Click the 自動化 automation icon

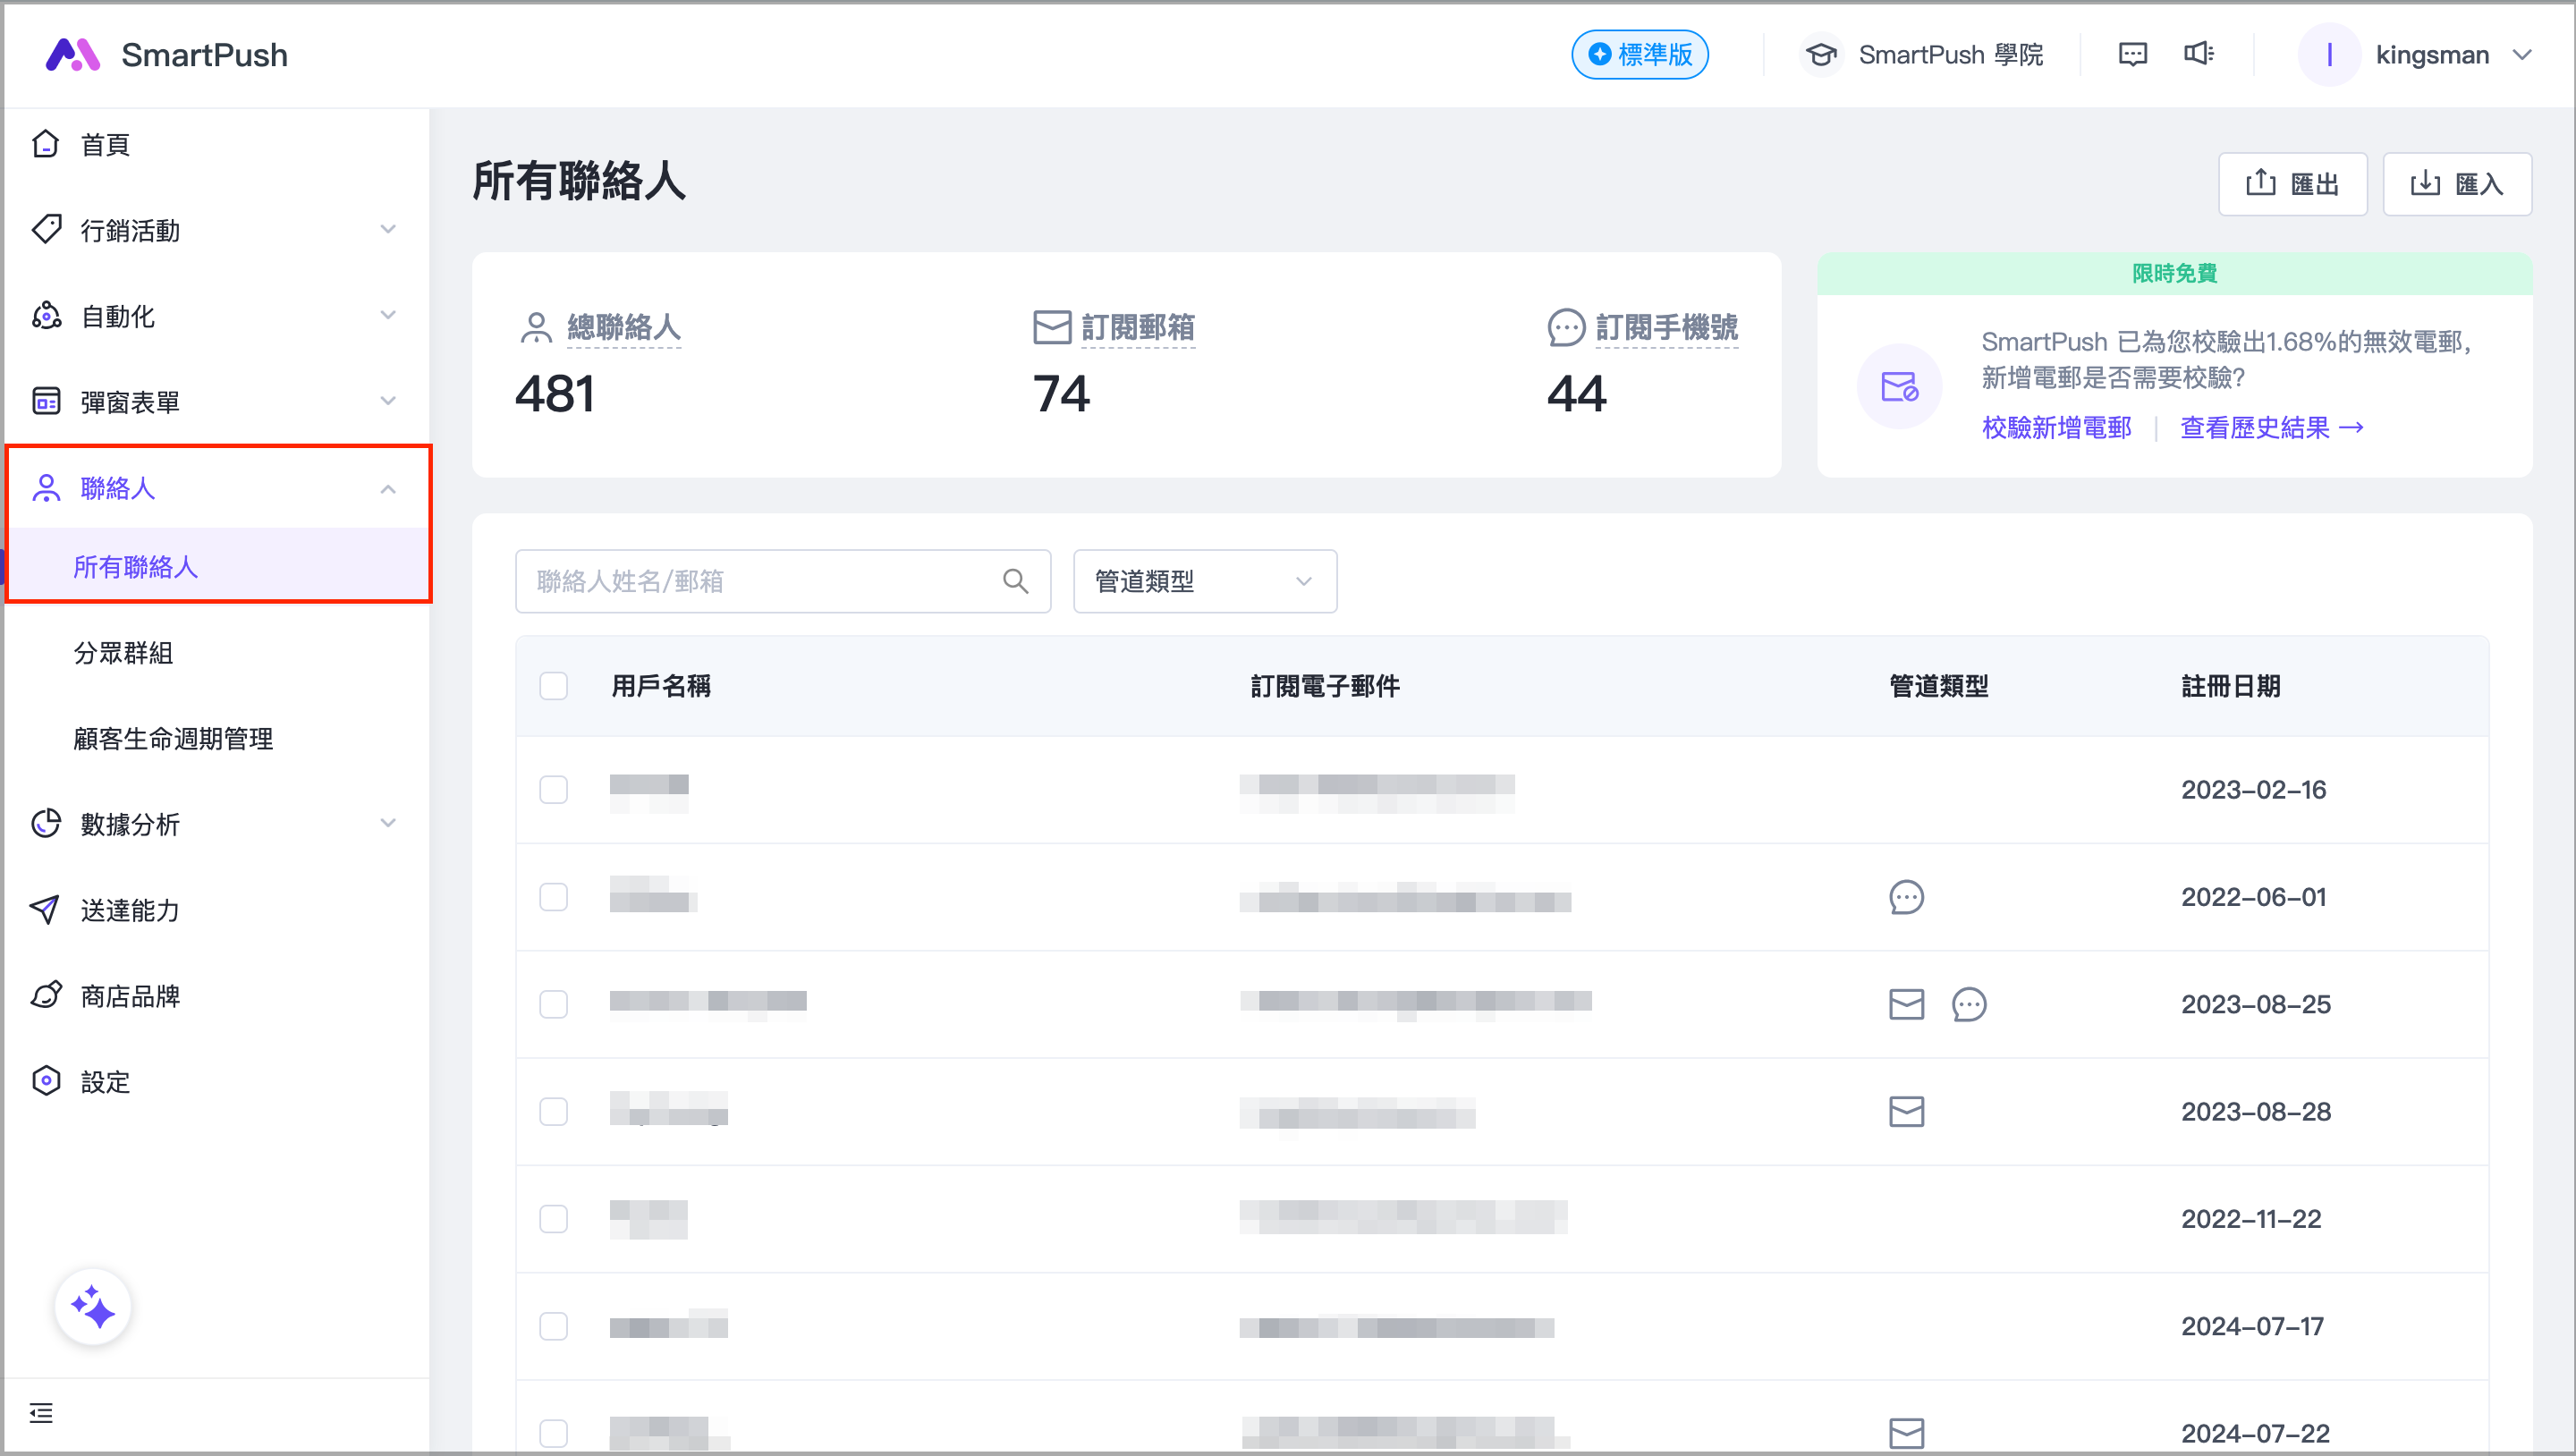point(46,316)
